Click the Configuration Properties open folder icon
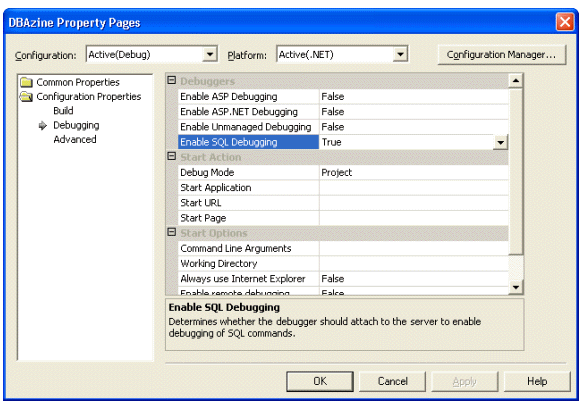 [26, 97]
